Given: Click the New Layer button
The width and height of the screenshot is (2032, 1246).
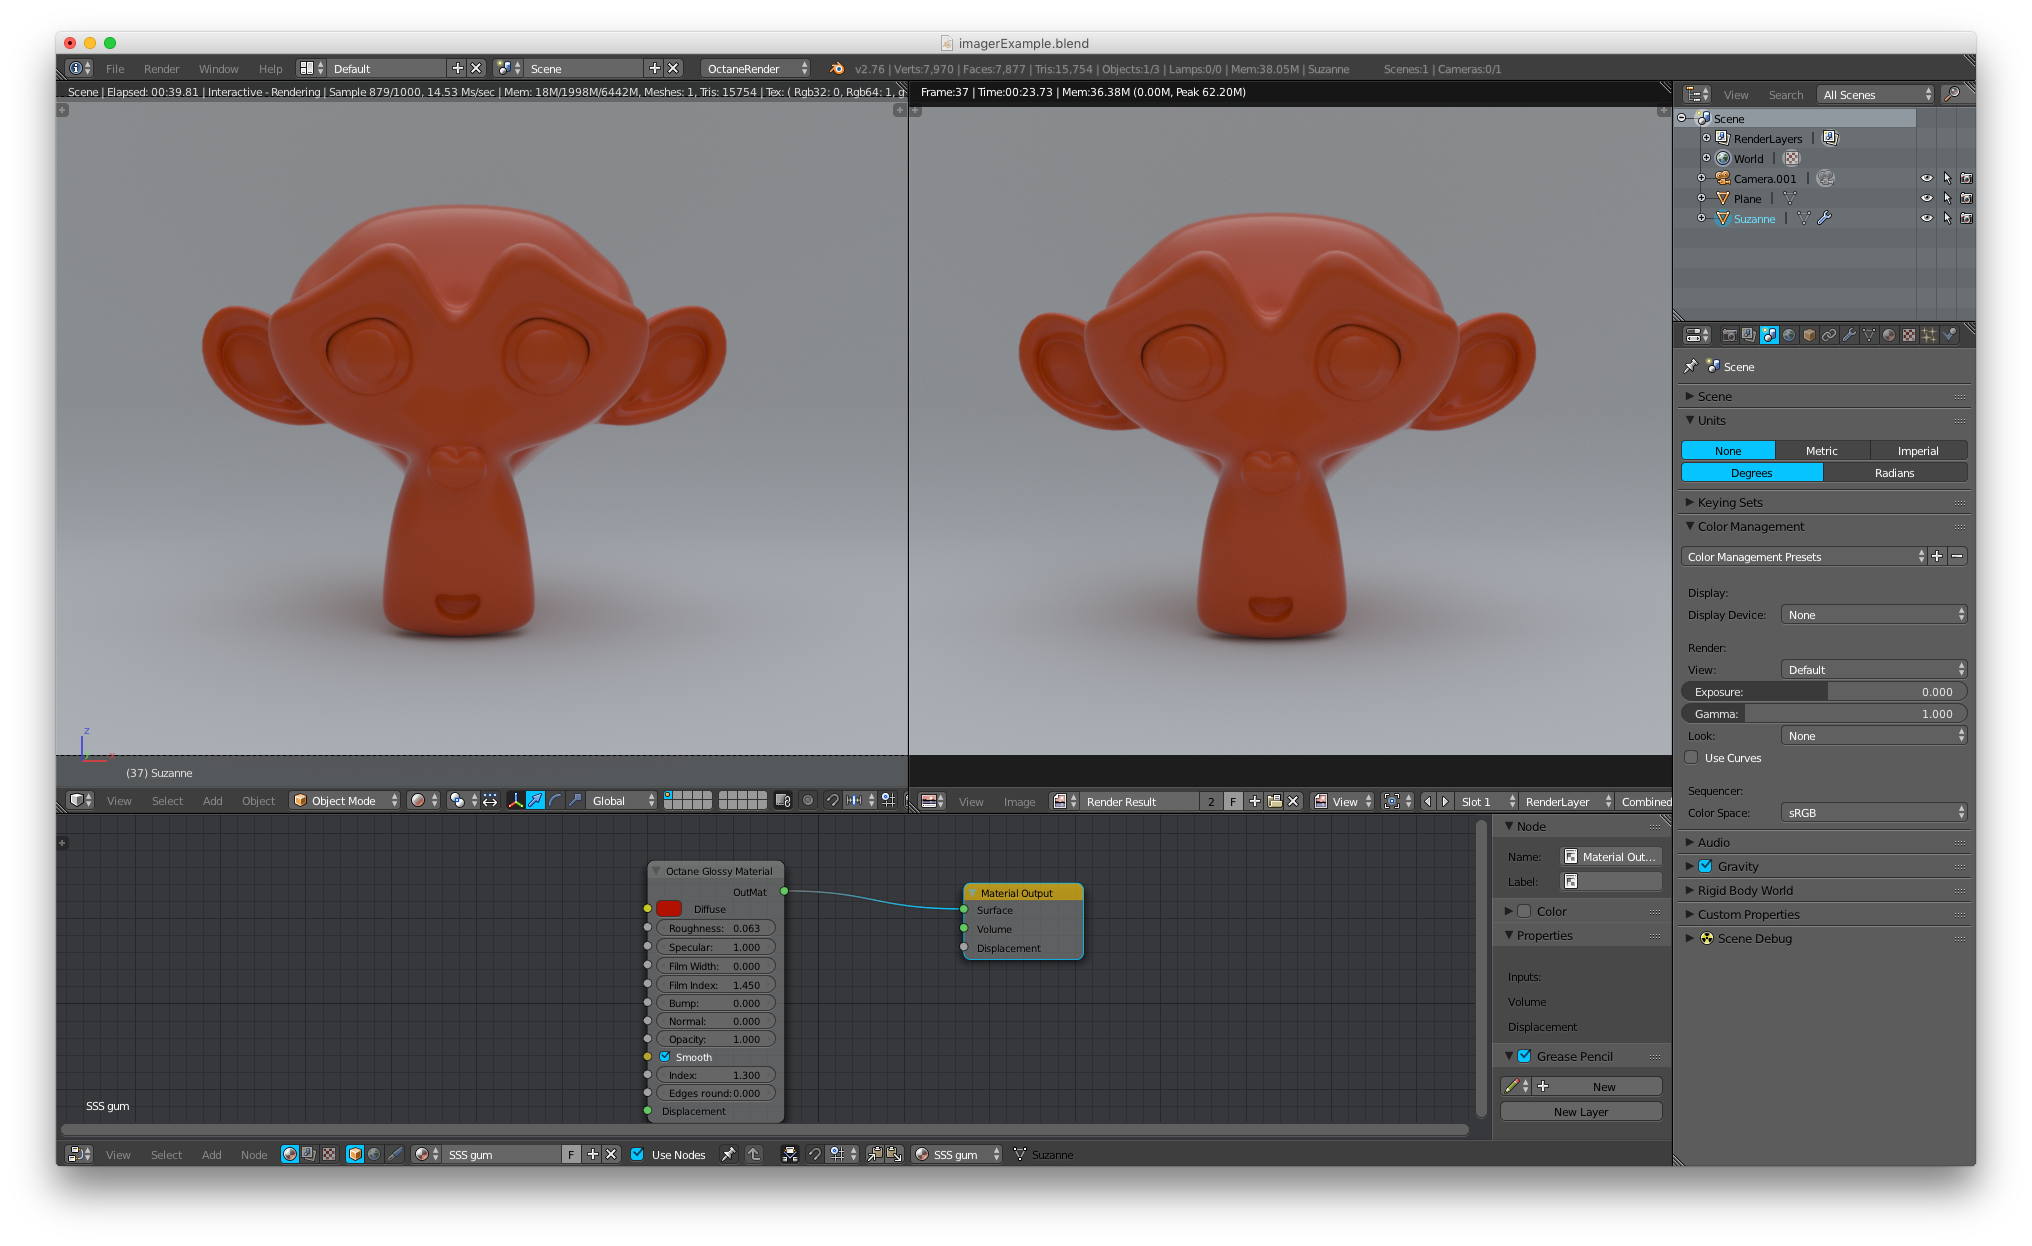Looking at the screenshot, I should [1580, 1112].
